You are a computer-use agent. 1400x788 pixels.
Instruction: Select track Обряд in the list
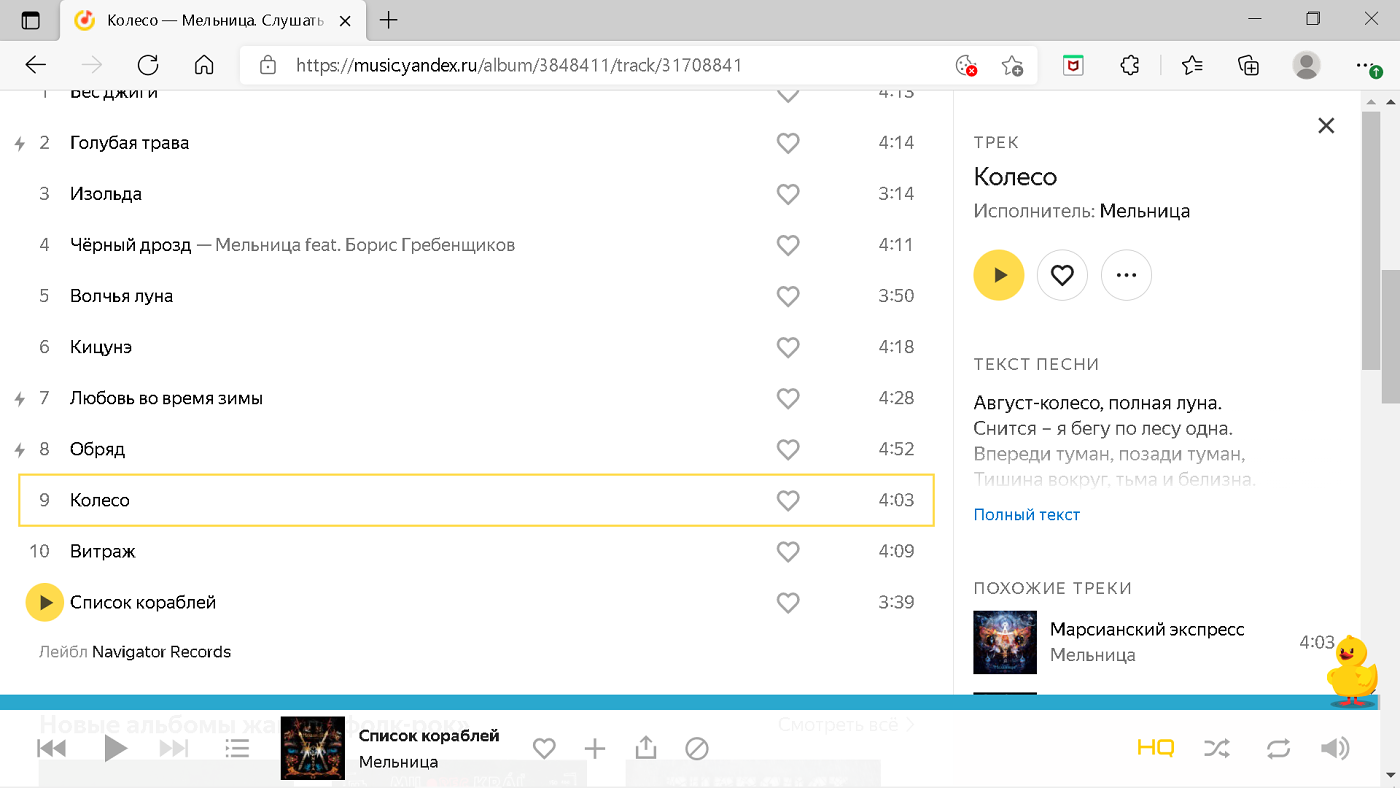click(476, 449)
